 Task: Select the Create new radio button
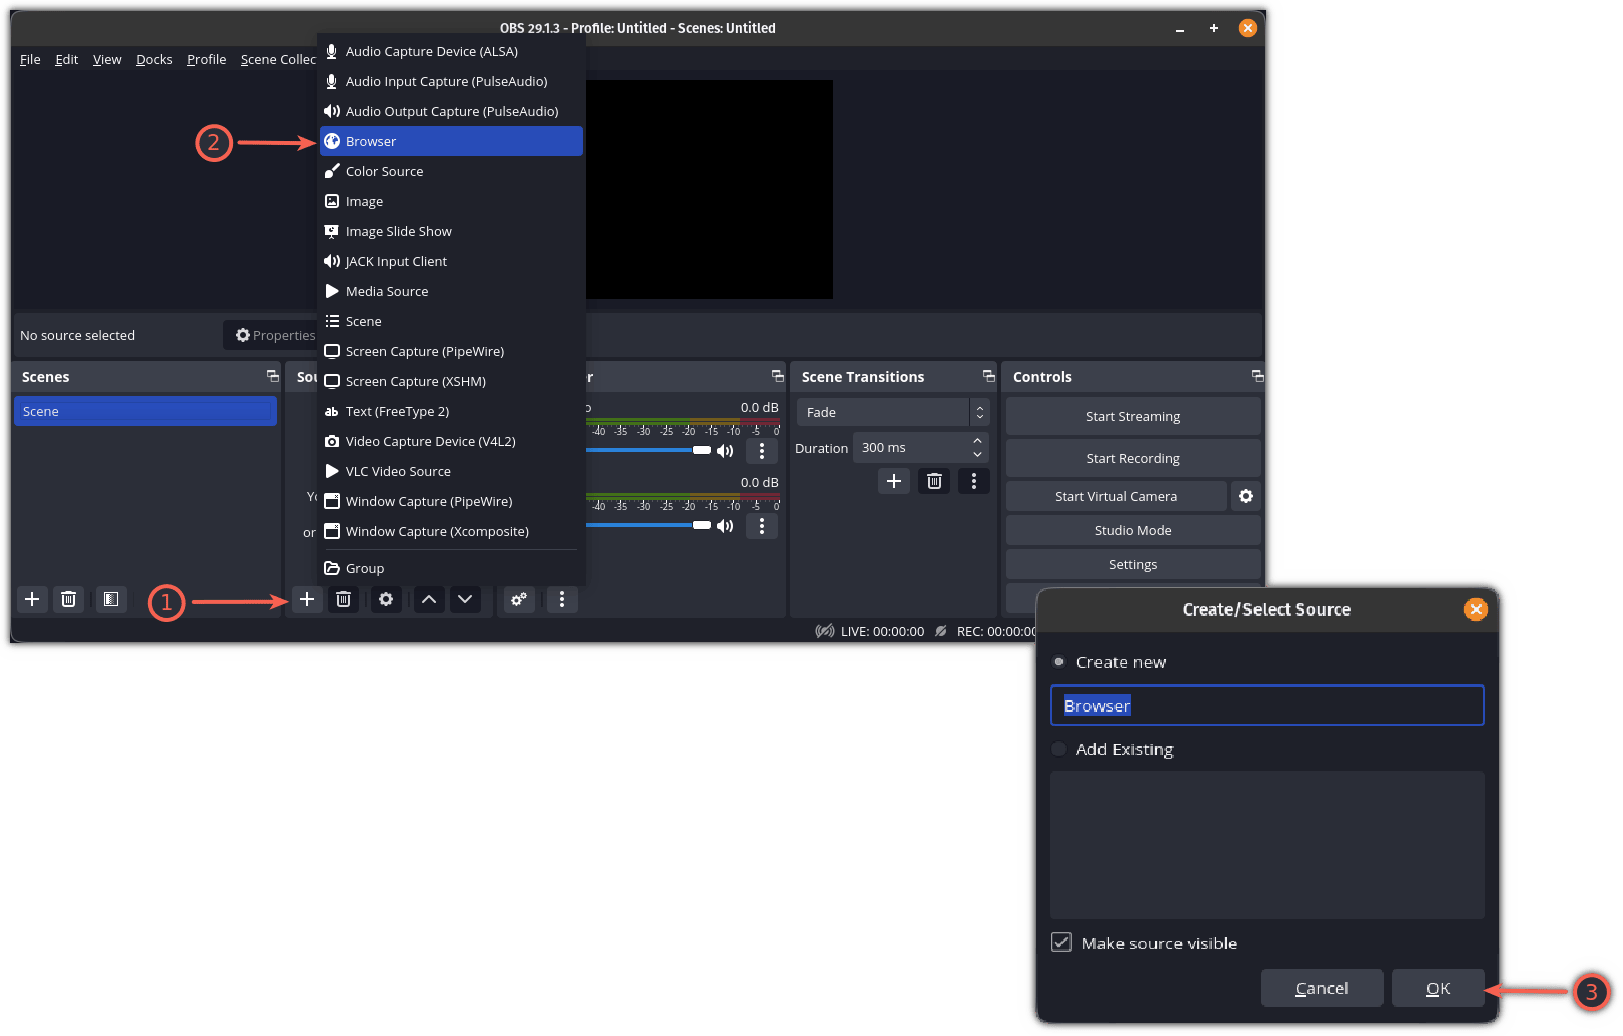[1059, 662]
